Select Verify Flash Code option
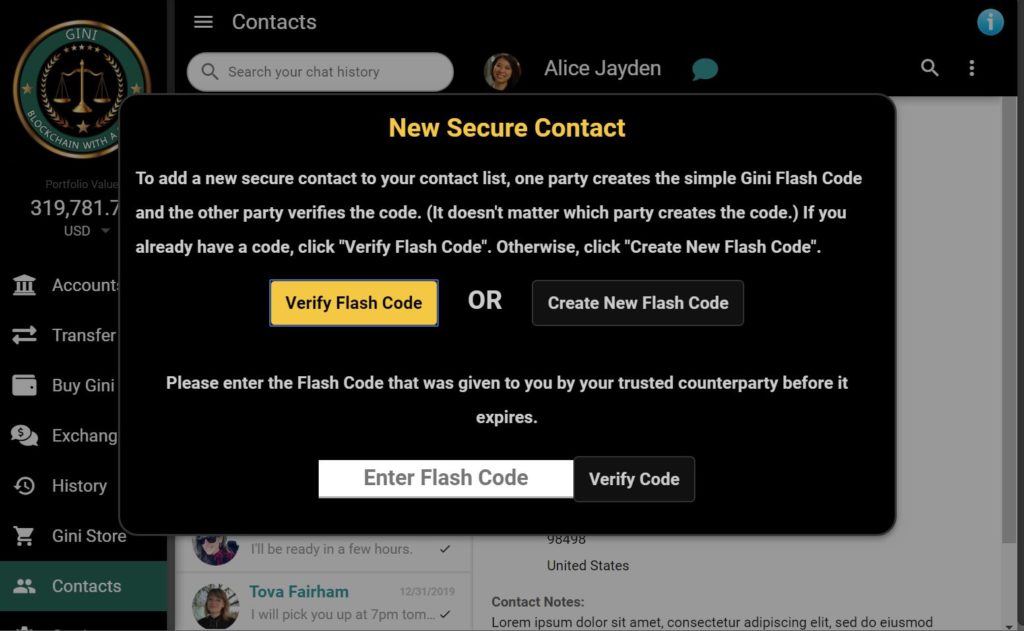The image size is (1024, 631). (353, 303)
